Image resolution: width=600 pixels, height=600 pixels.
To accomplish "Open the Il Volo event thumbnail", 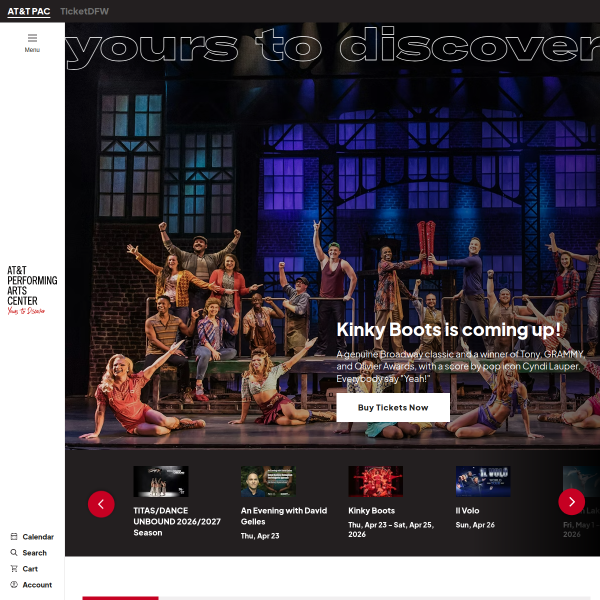I will (483, 481).
